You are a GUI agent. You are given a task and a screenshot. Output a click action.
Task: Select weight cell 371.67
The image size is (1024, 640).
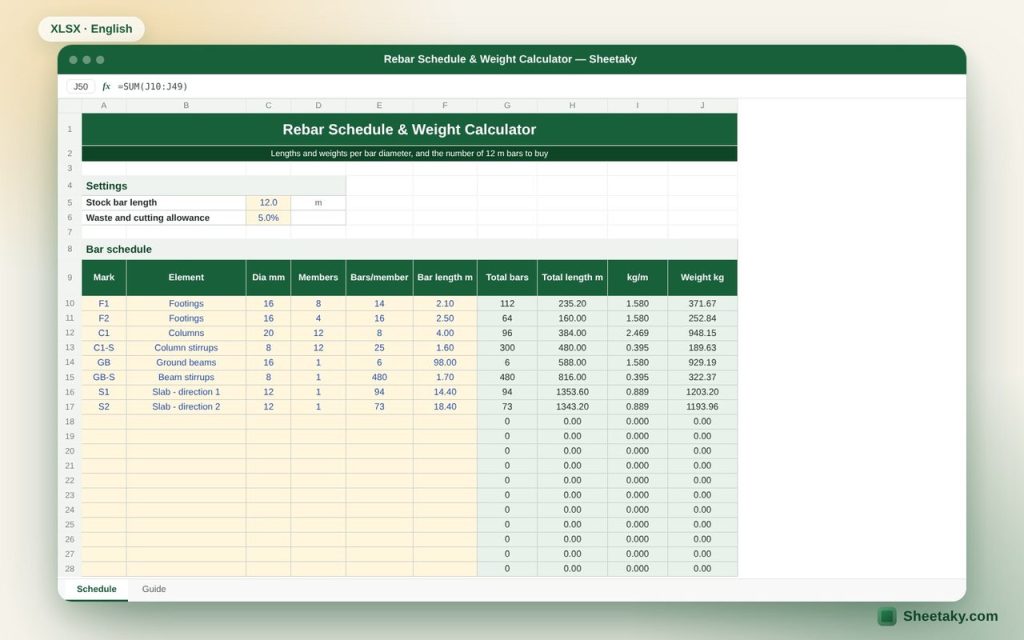703,304
